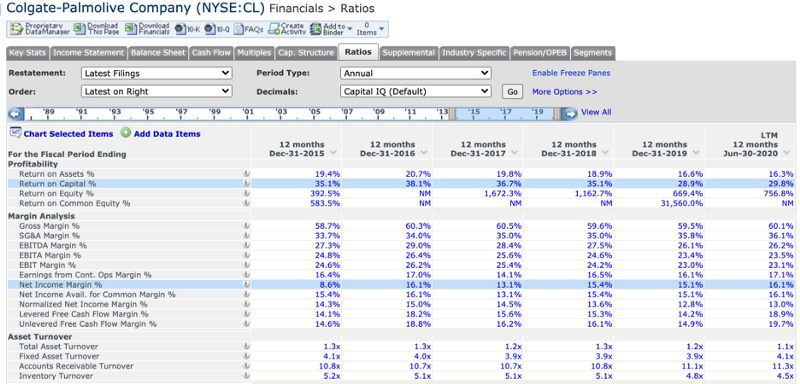Click Chart Selected Items icon
The image size is (800, 384).
15,134
